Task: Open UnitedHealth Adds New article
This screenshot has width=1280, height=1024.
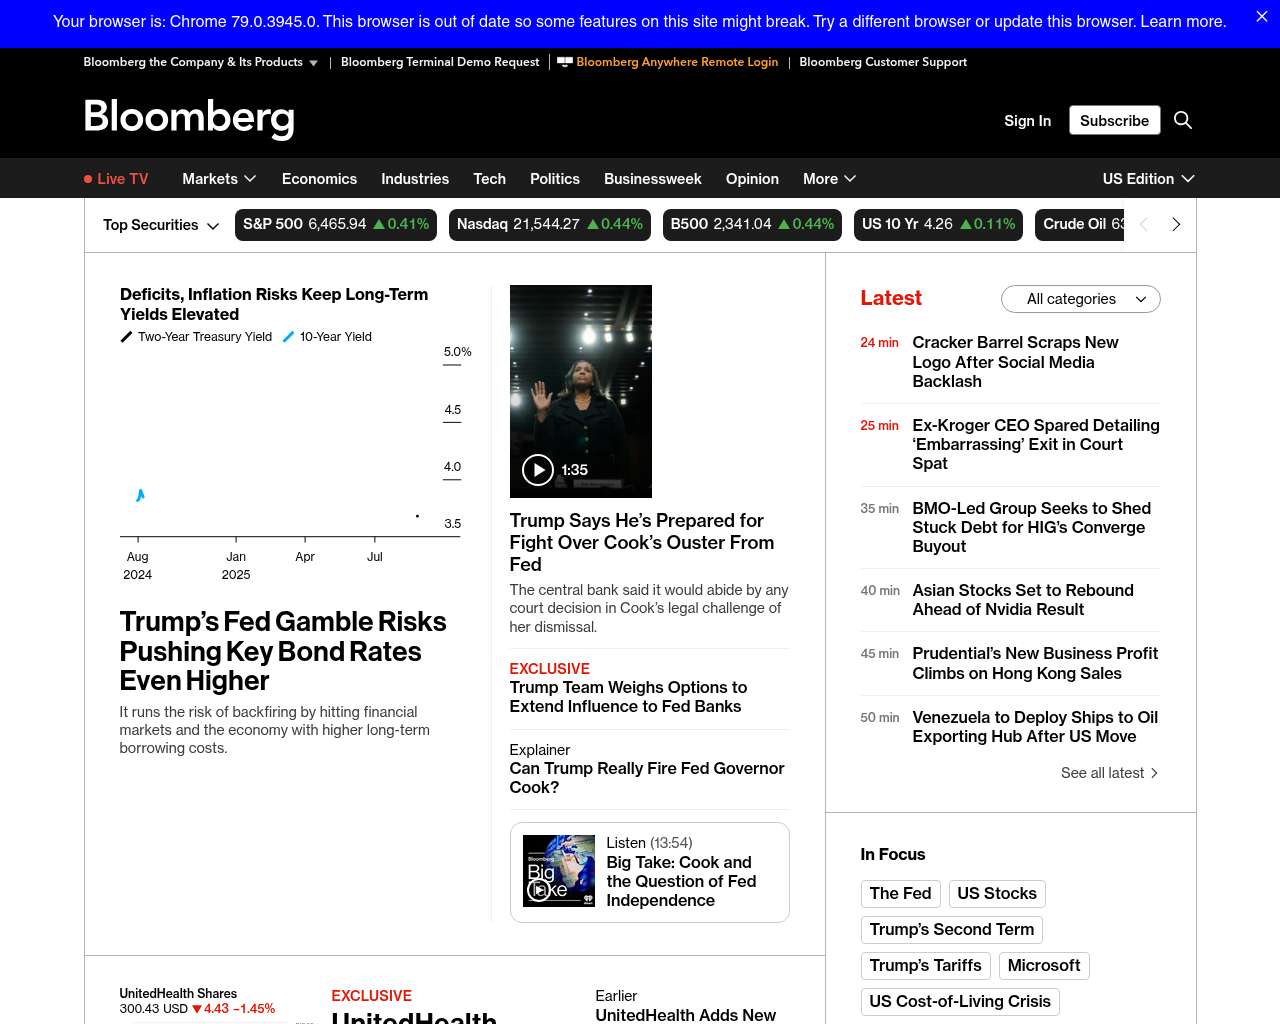Action: point(686,1015)
